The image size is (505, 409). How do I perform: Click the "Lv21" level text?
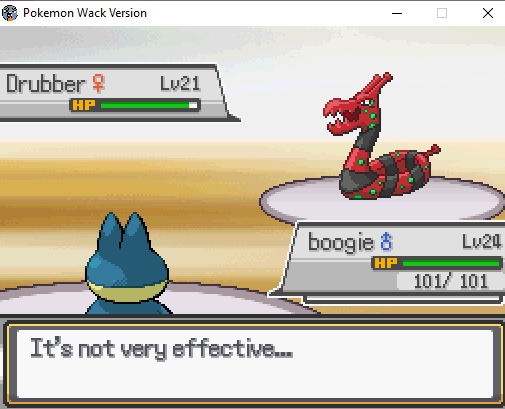pyautogui.click(x=180, y=84)
